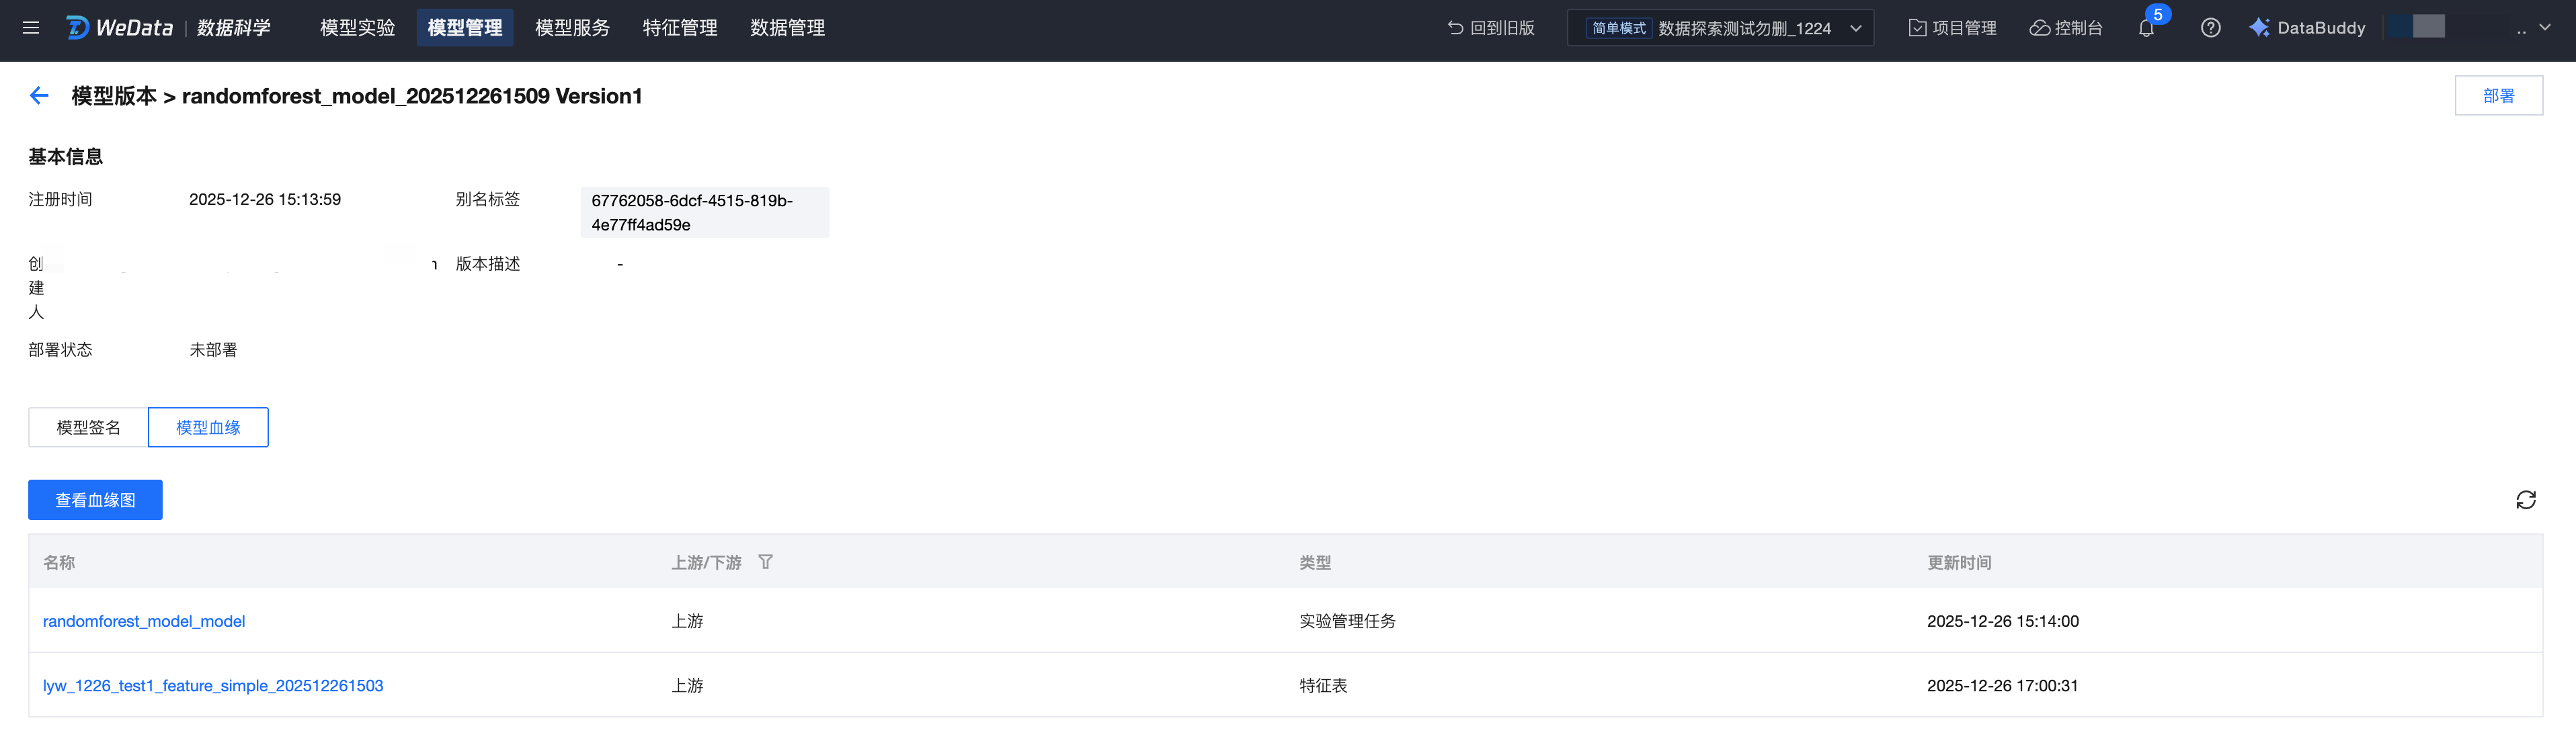The width and height of the screenshot is (2576, 739).
Task: Select the 模型血缘 tab
Action: pos(208,427)
